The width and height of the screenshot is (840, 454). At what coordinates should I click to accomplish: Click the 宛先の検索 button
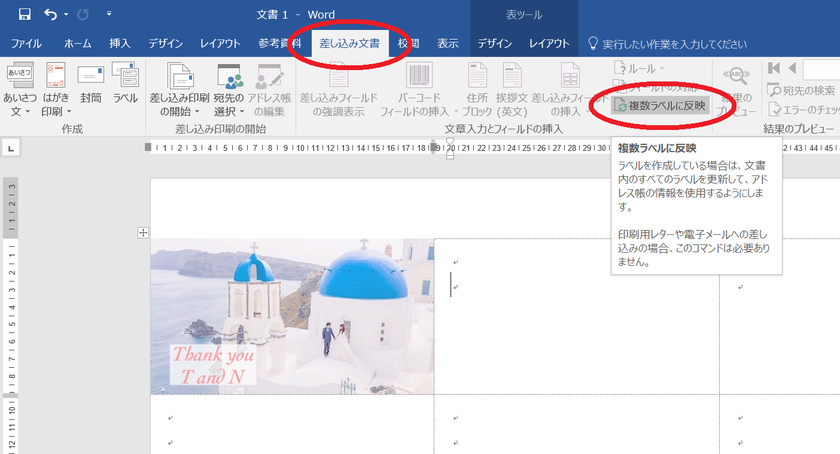click(x=801, y=90)
